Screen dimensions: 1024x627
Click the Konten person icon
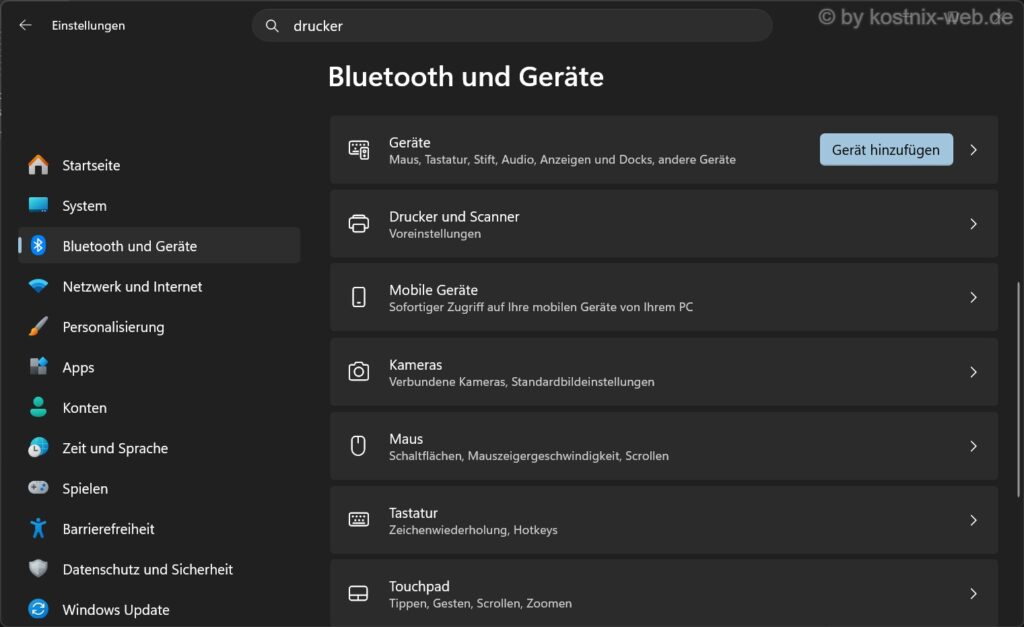(x=39, y=407)
